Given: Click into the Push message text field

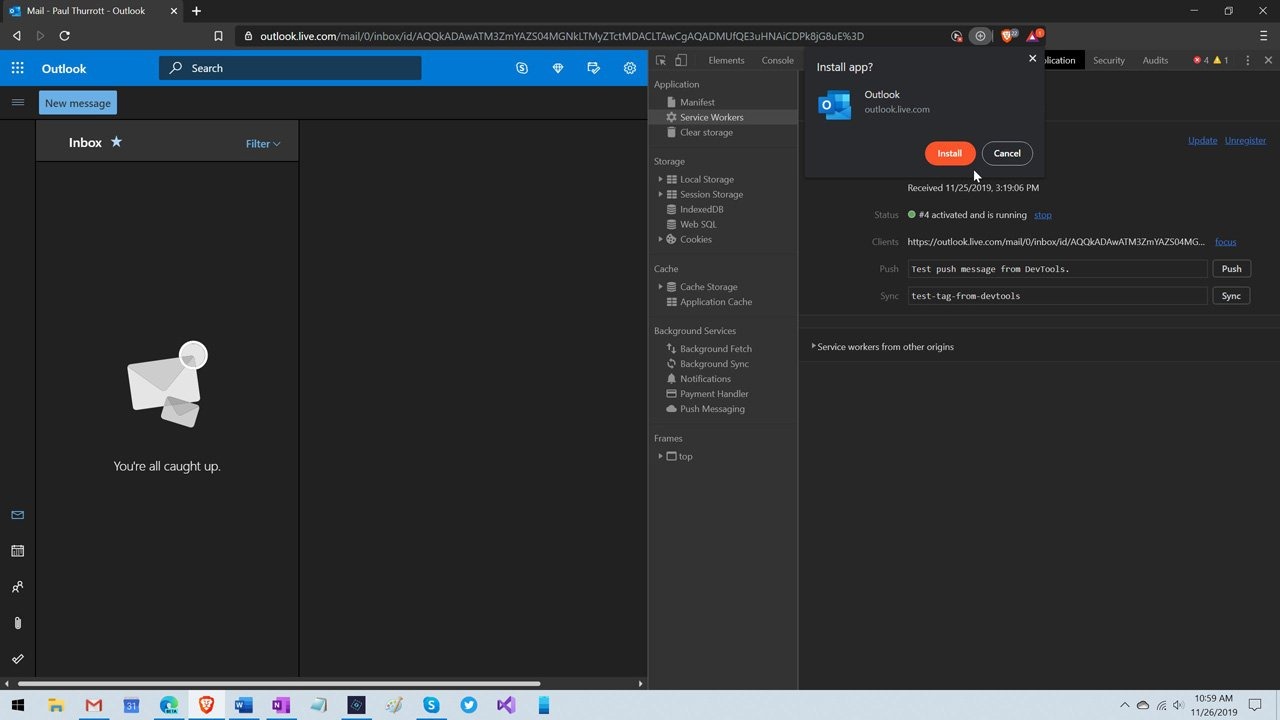Looking at the screenshot, I should pos(1056,269).
